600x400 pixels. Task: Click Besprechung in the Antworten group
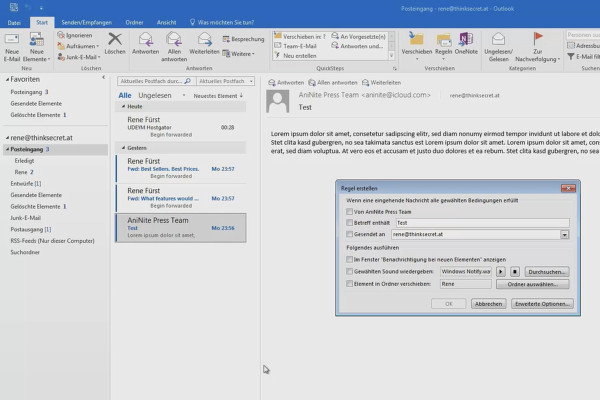[x=243, y=39]
